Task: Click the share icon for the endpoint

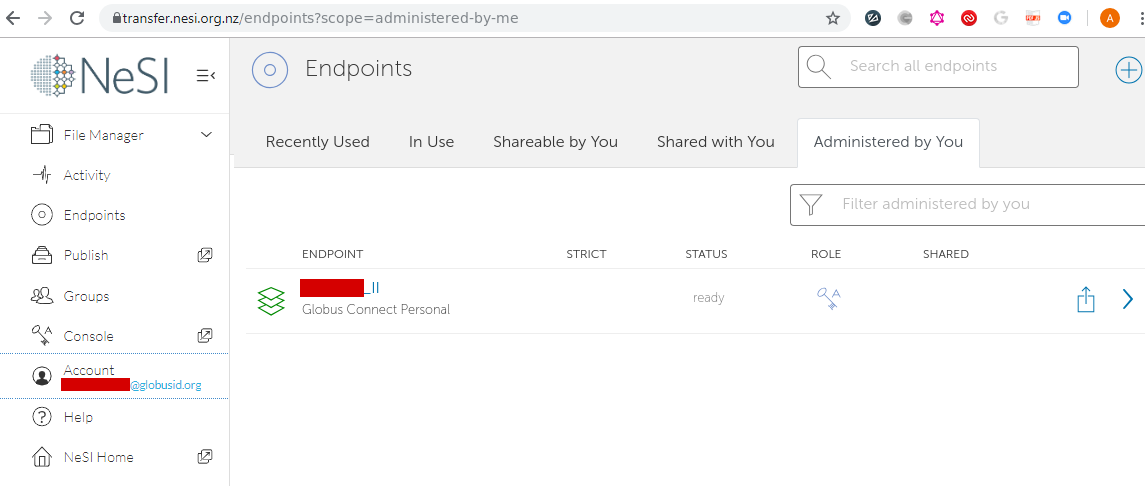Action: (x=1086, y=299)
